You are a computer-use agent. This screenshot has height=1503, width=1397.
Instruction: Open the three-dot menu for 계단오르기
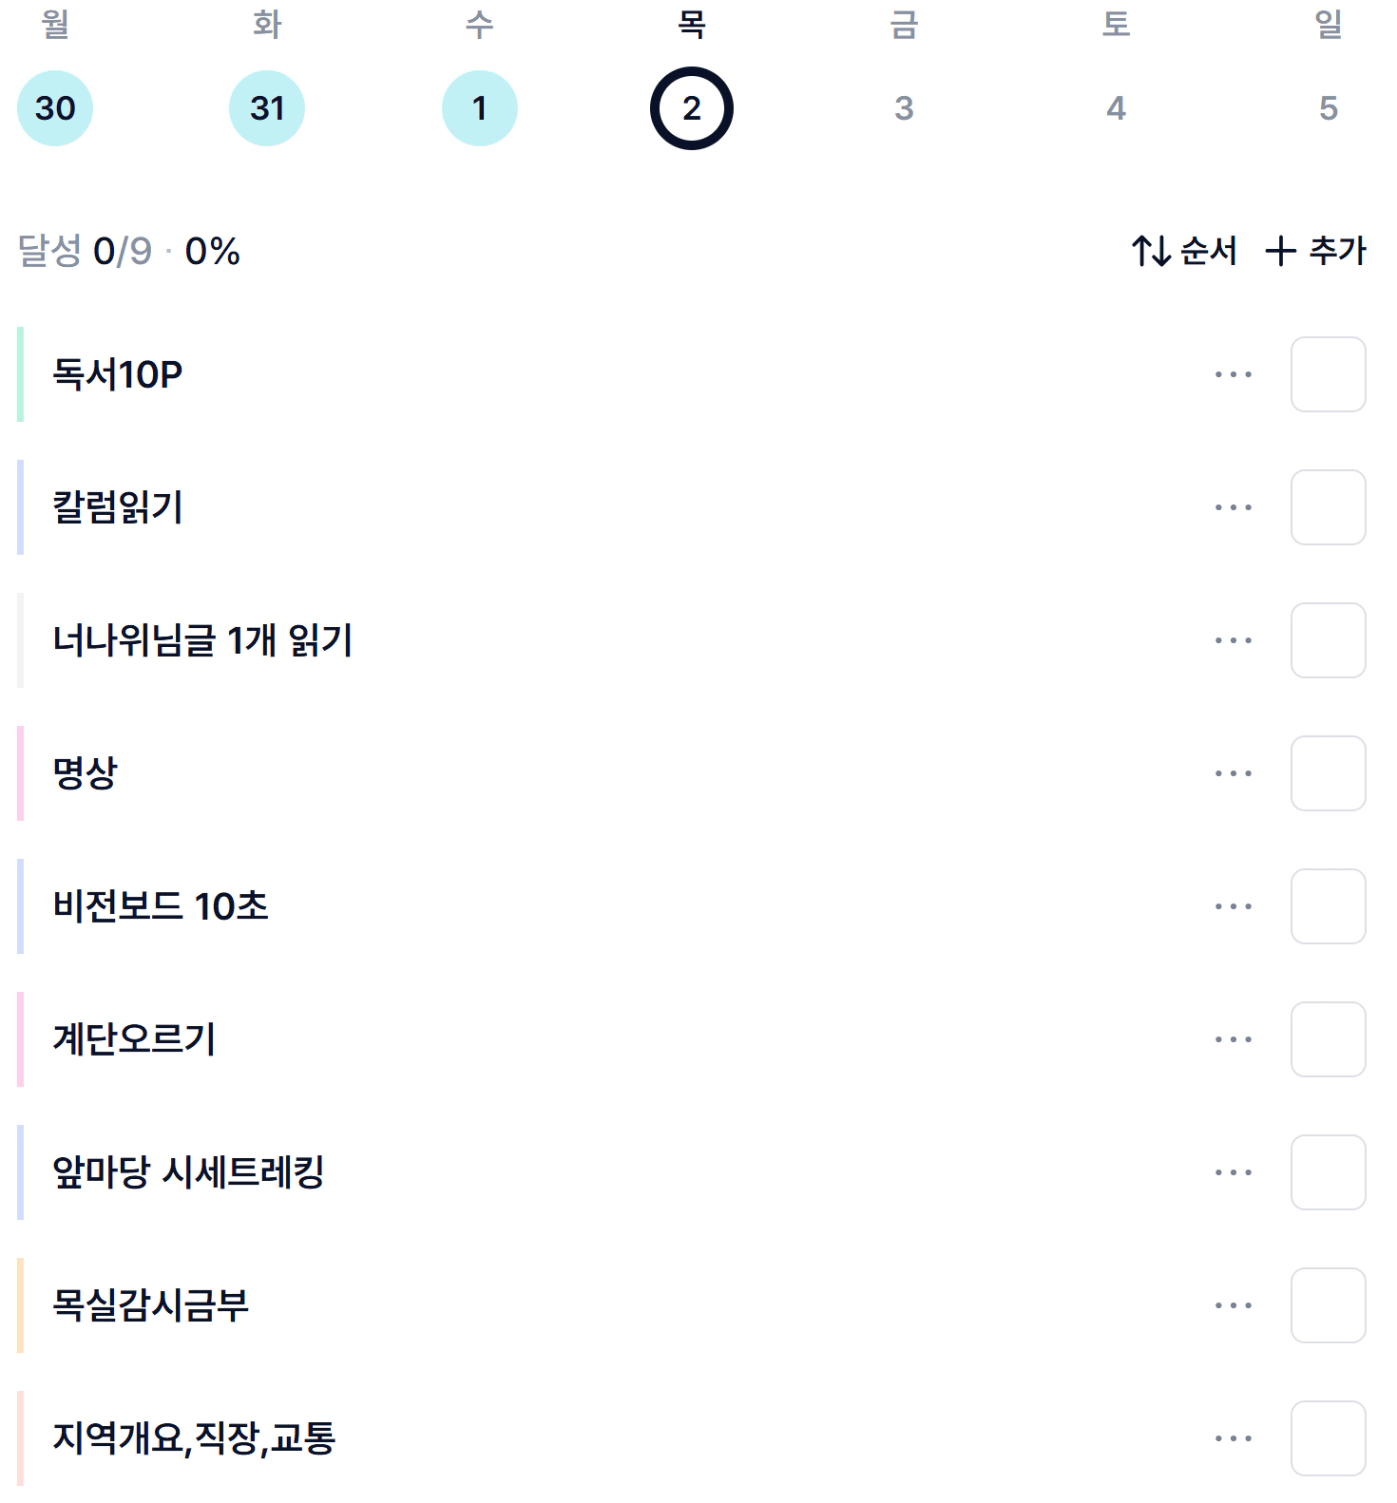(x=1232, y=1040)
